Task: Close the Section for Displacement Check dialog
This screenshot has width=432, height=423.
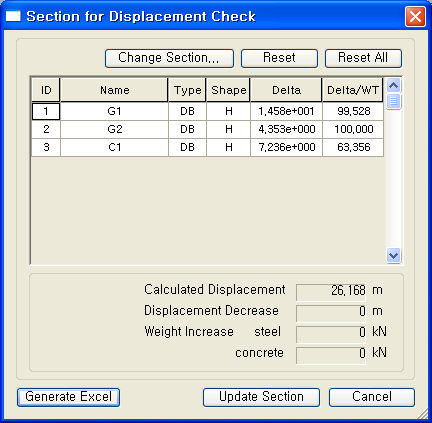Action: tap(415, 16)
